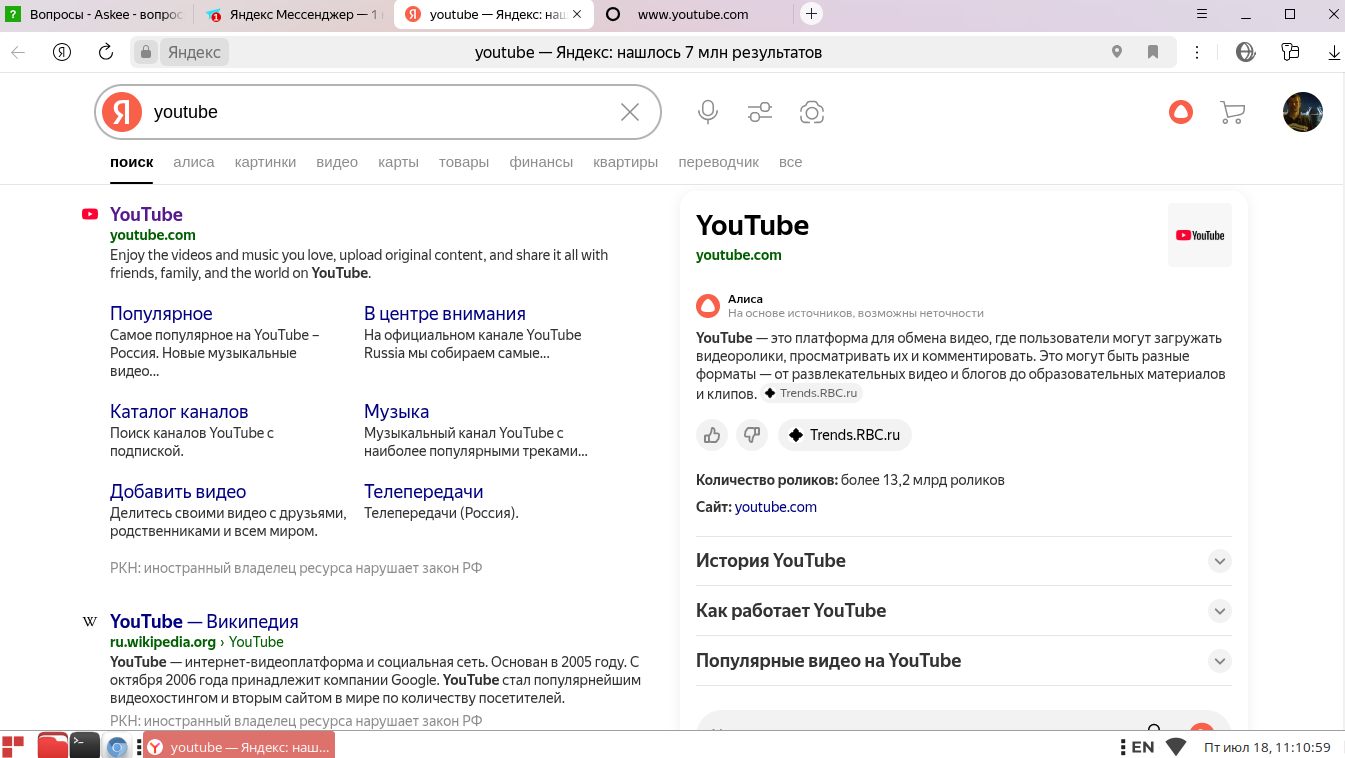Click the padlock site security icon
Viewport: 1345px width, 758px height.
point(146,52)
